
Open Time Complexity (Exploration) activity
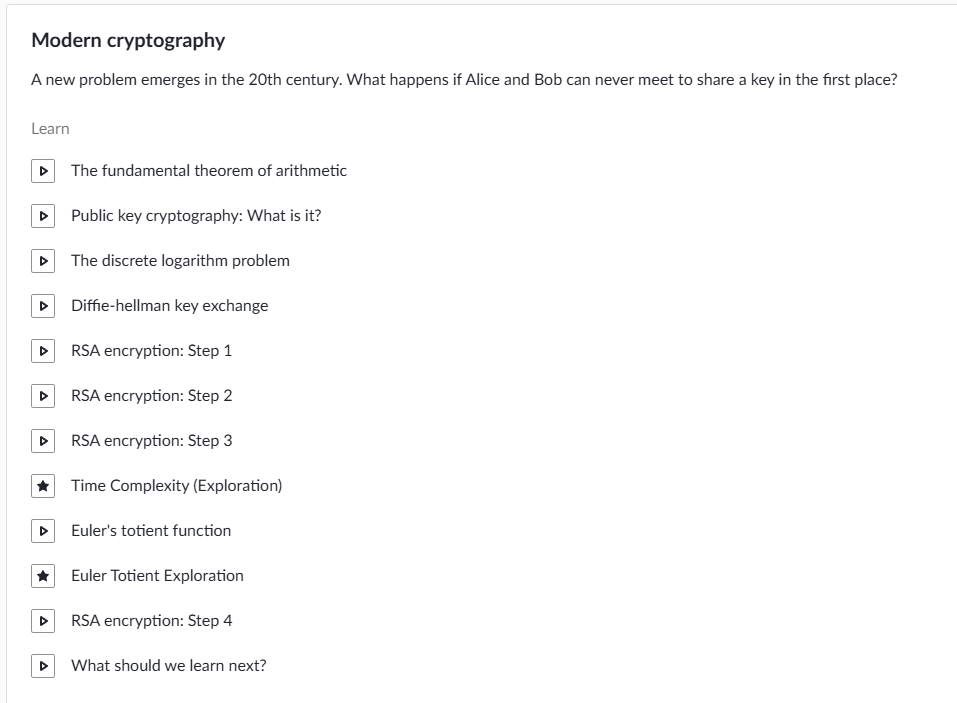176,486
